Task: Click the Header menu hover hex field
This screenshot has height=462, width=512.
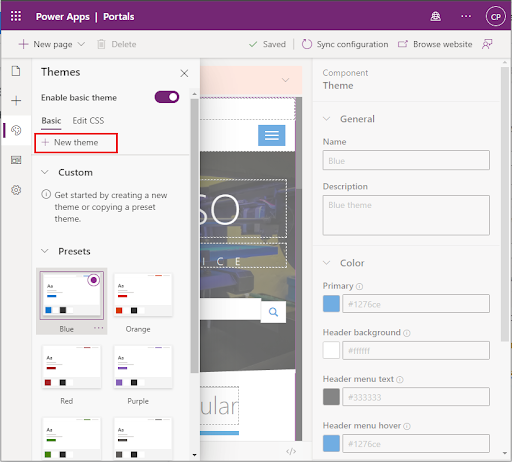Action: click(x=416, y=443)
